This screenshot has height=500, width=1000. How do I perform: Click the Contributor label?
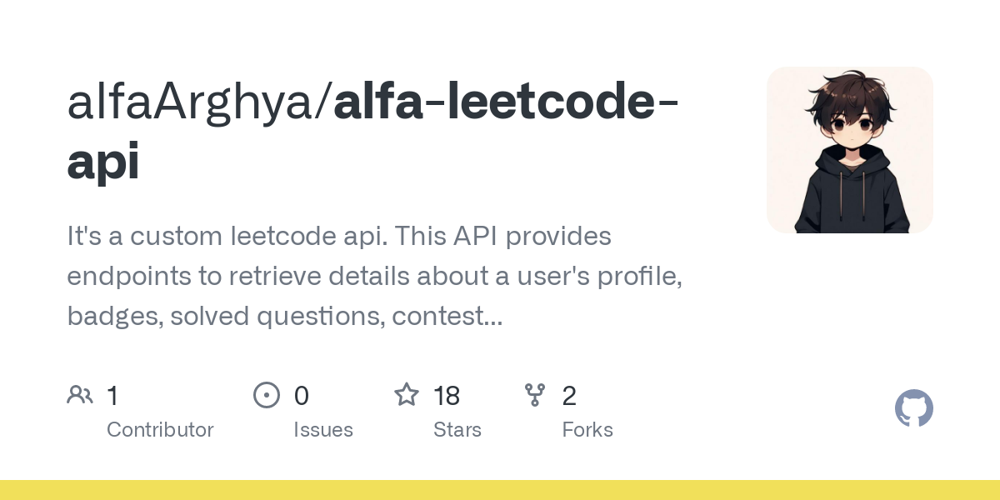click(x=160, y=430)
